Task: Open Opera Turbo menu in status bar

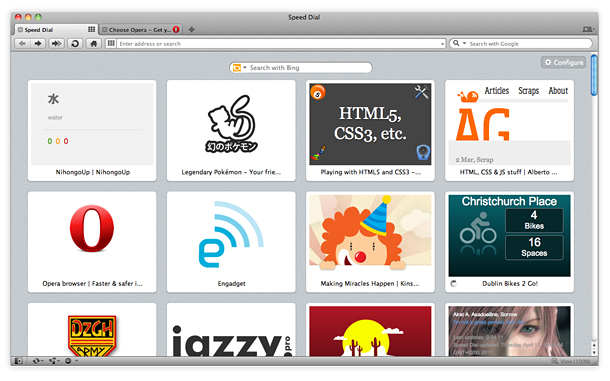Action: click(71, 361)
